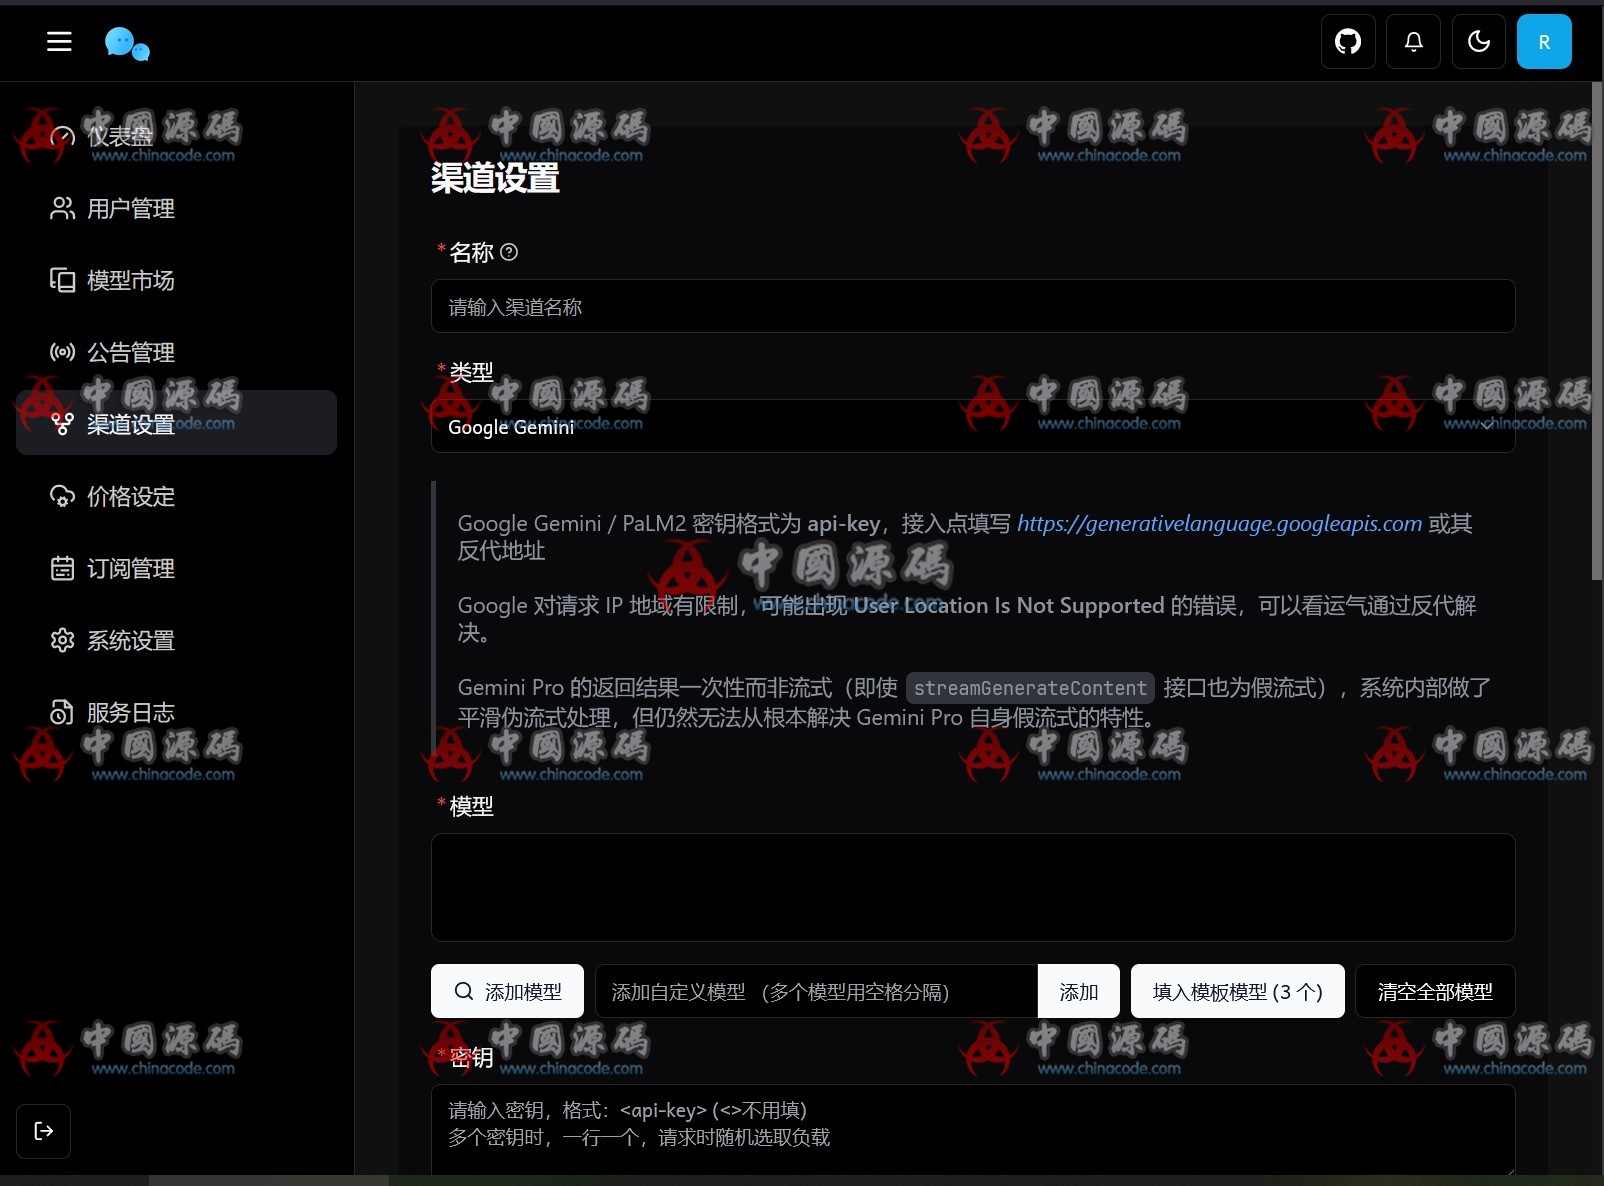
Task: Click the subscription calendar icon
Action: (x=62, y=568)
